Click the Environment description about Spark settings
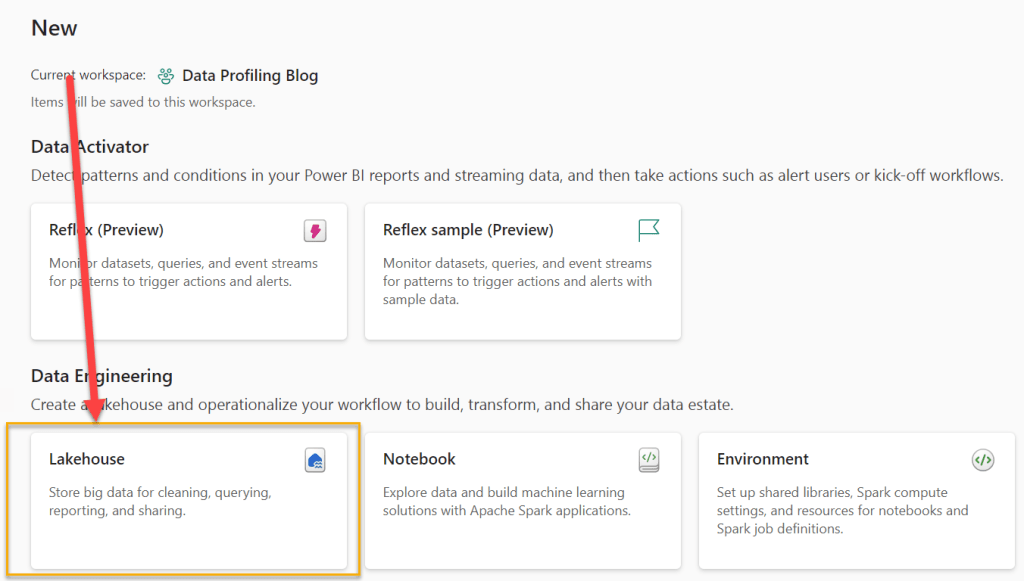The width and height of the screenshot is (1024, 581). tap(842, 510)
